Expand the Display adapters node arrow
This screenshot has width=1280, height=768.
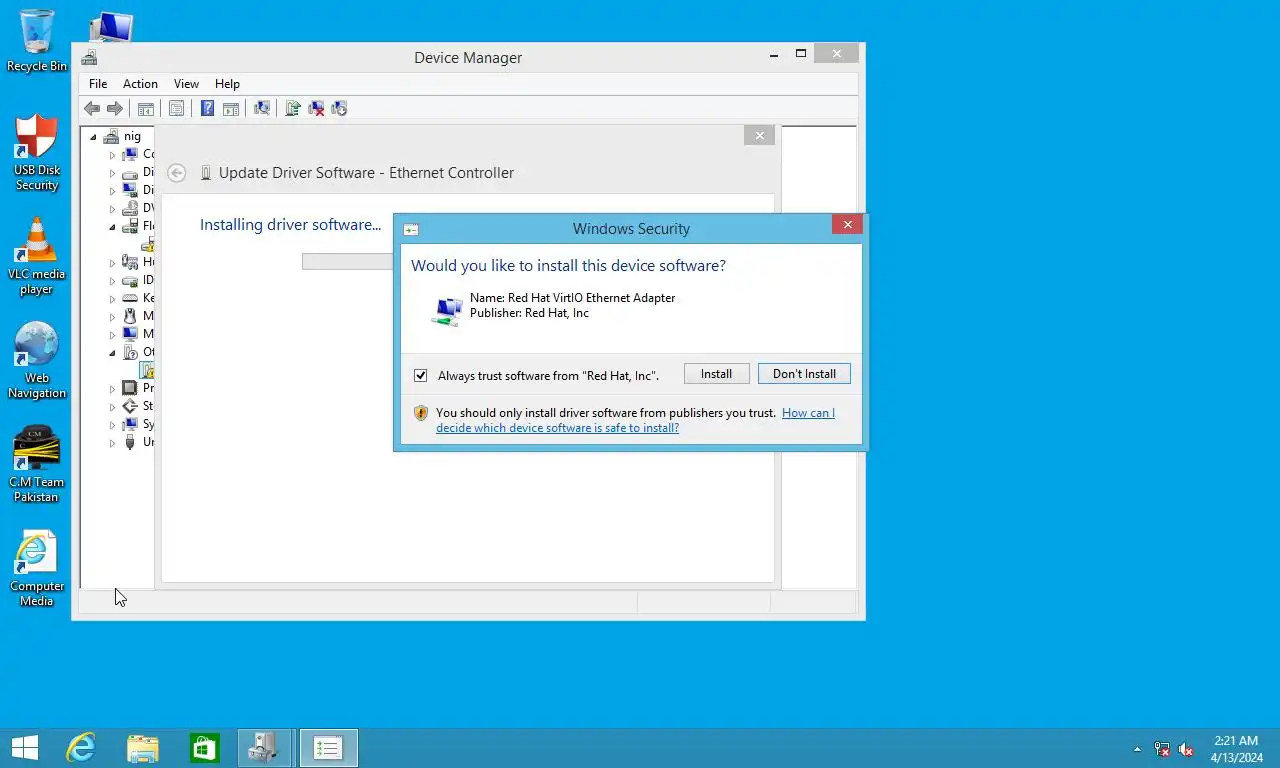112,191
